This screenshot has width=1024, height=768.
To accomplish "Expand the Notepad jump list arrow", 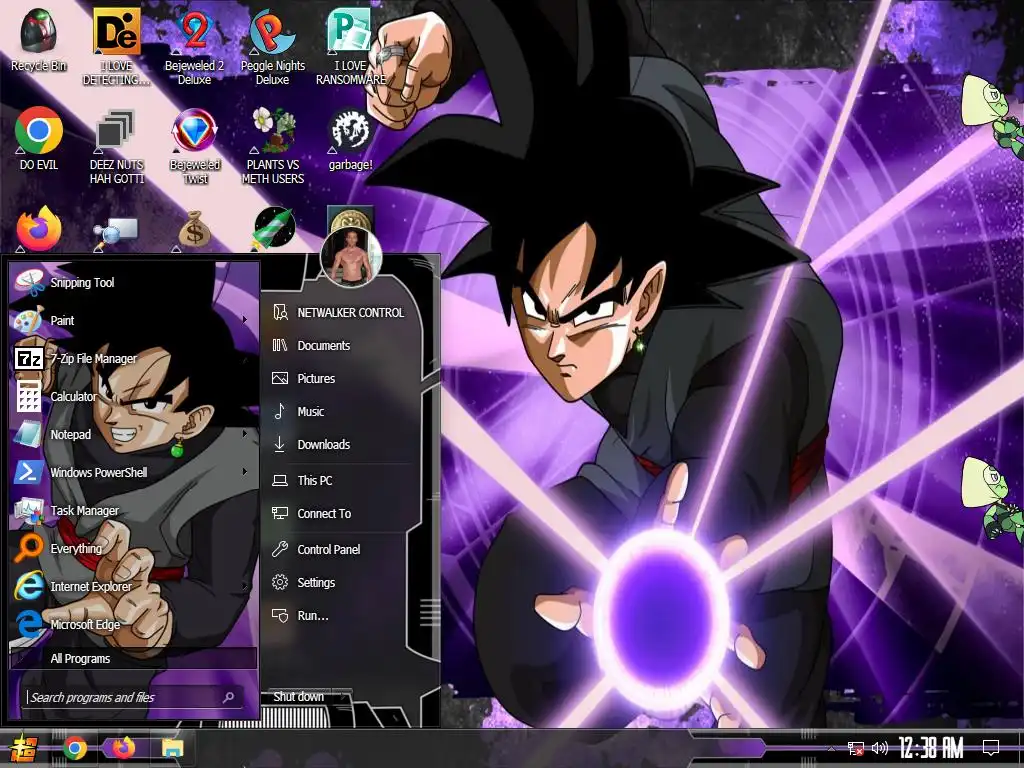I will pyautogui.click(x=245, y=434).
